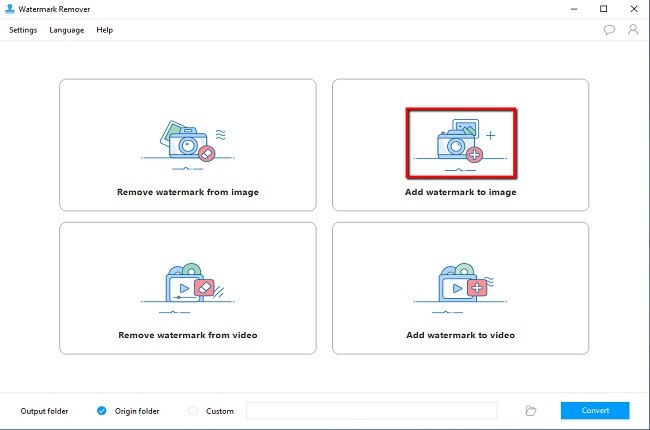Maximize the Watermark Remover window
This screenshot has width=650, height=430.
603,9
